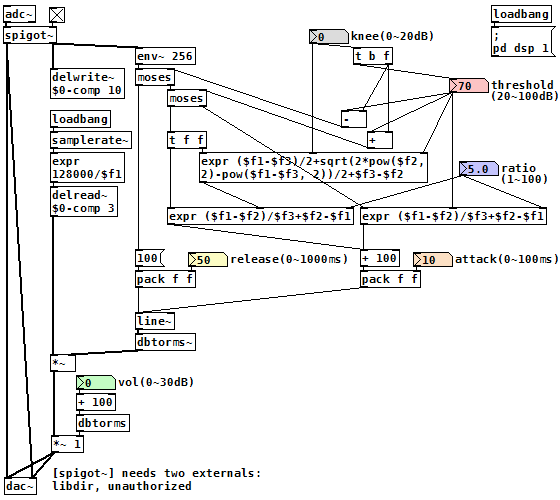Click the vol number box showing 0
560x500 pixels.
pos(96,383)
